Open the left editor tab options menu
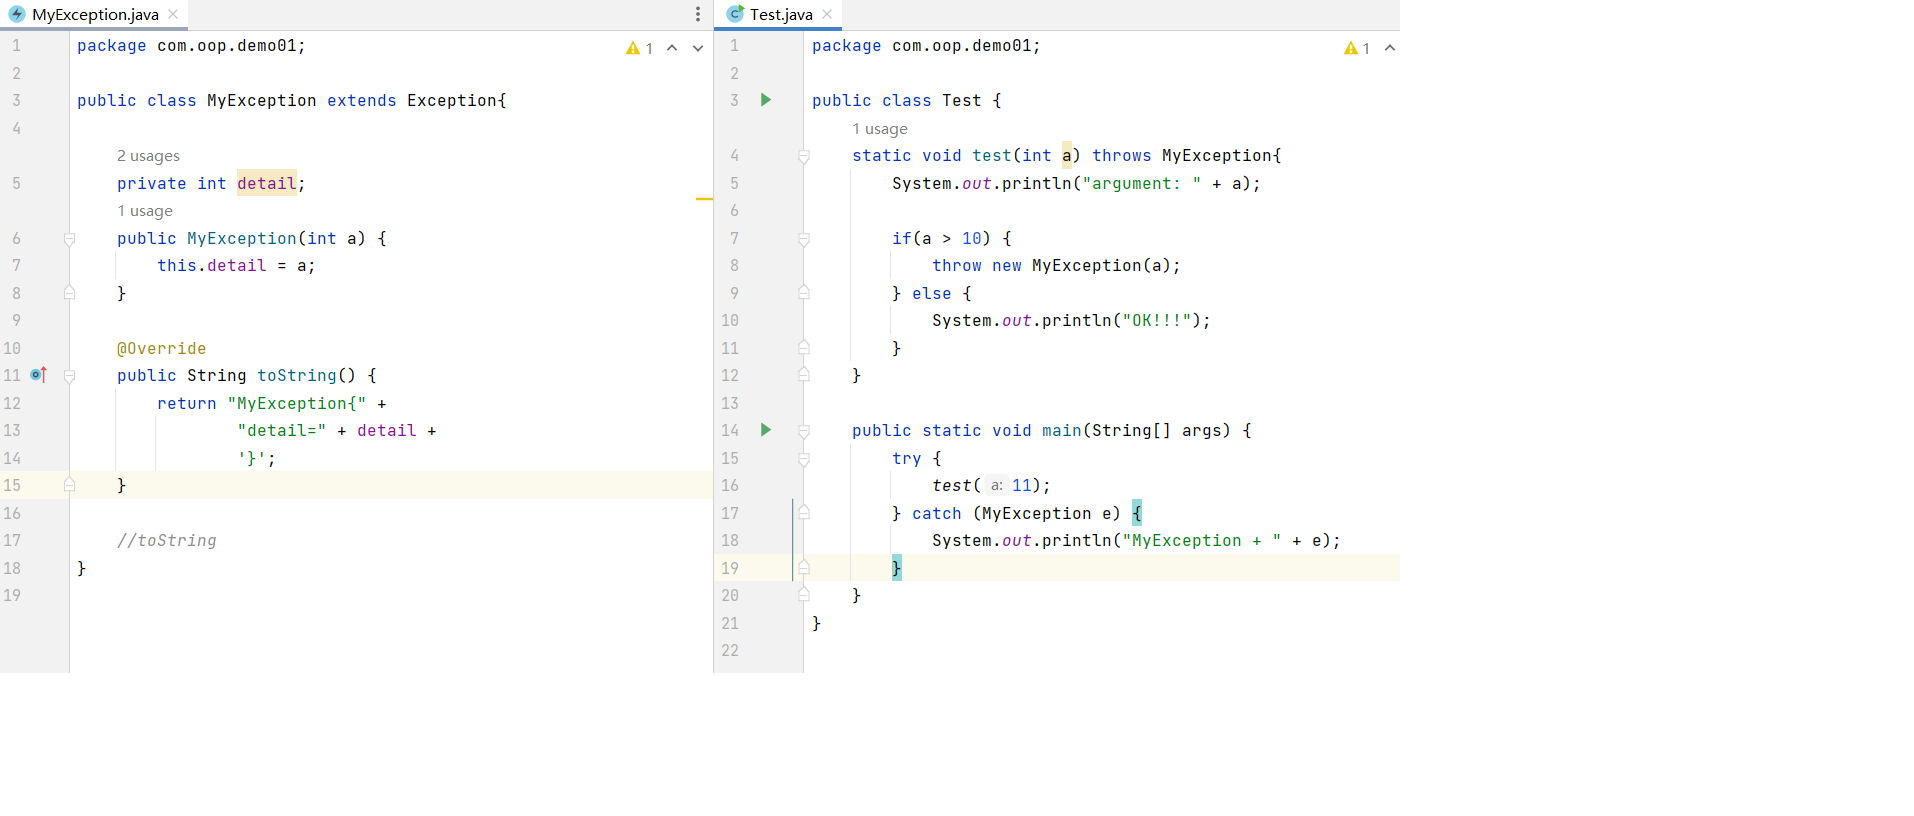This screenshot has width=1914, height=816. 698,14
